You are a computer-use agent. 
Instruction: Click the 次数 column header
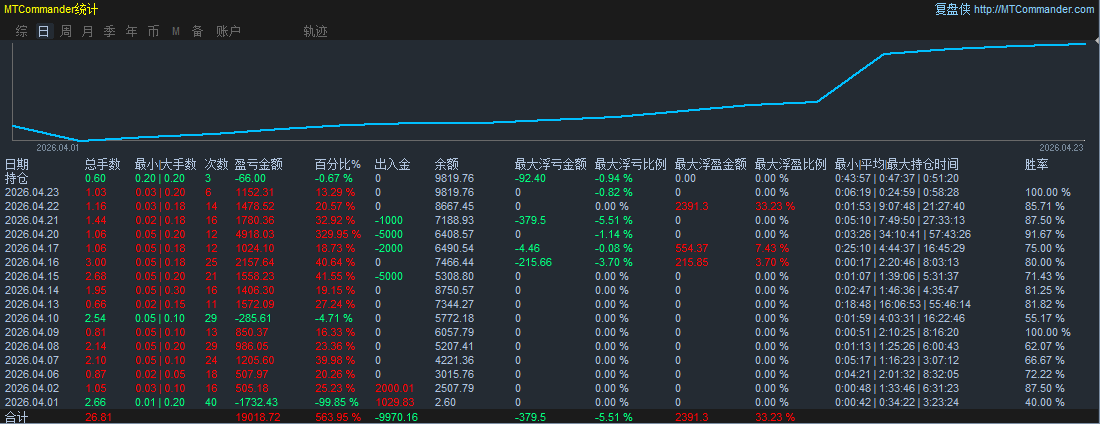[x=216, y=164]
